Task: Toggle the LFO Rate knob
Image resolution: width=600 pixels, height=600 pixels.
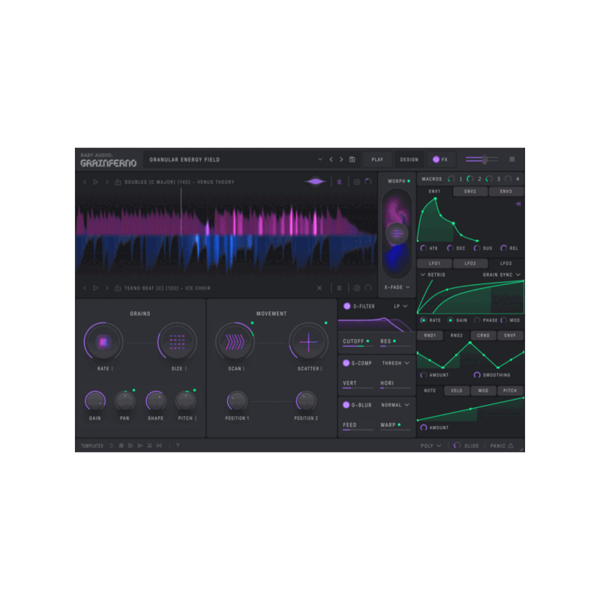Action: pyautogui.click(x=423, y=320)
